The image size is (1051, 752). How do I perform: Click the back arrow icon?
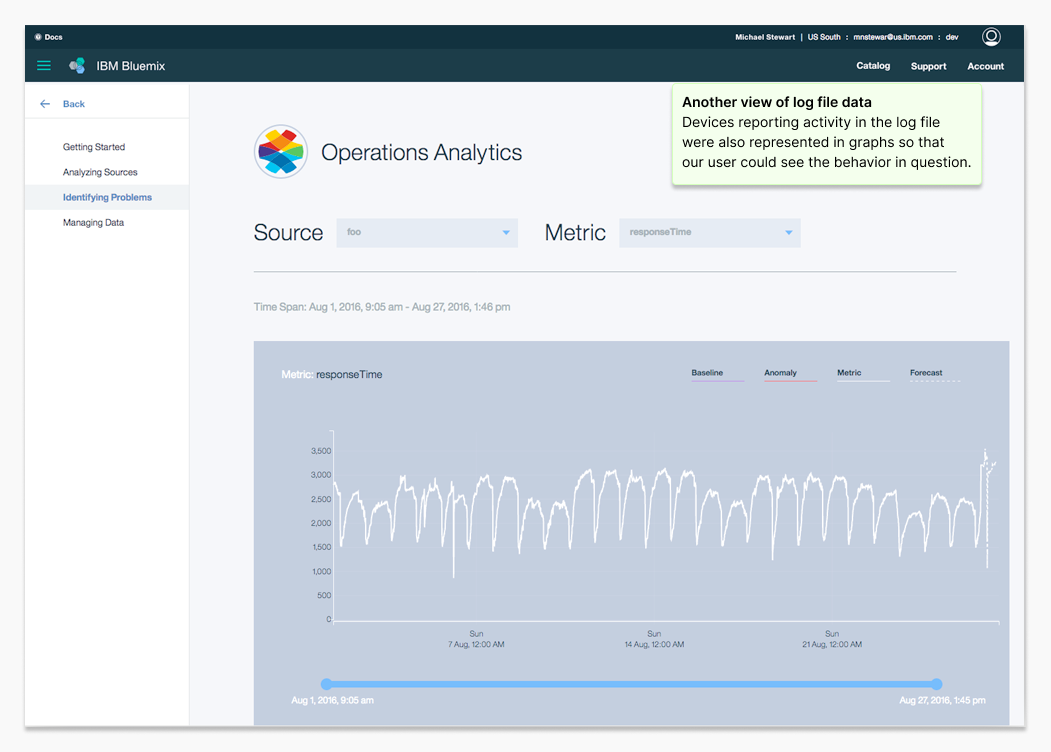click(45, 104)
